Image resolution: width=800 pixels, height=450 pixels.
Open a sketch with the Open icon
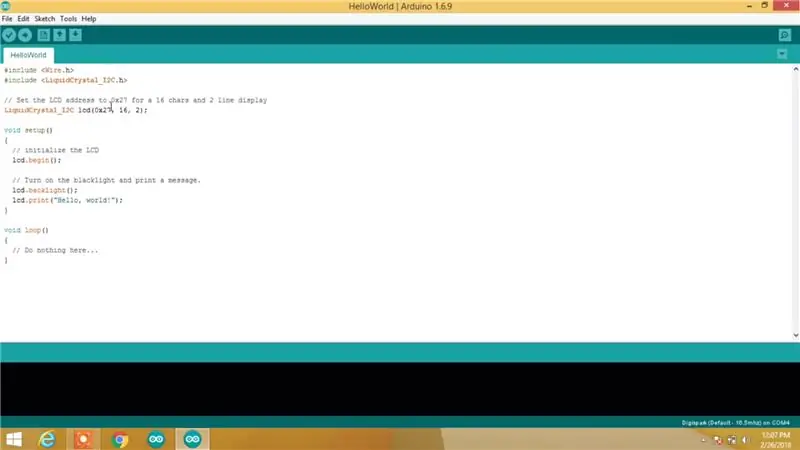(59, 35)
